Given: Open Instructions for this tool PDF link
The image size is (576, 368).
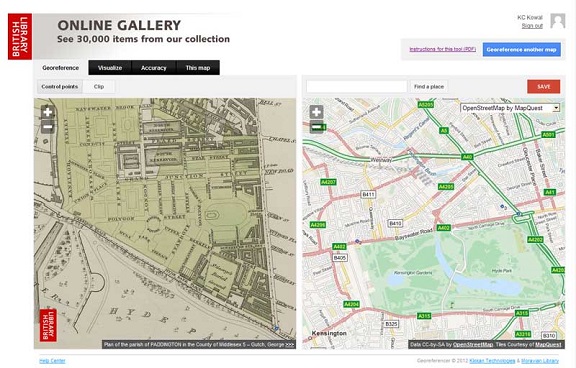Looking at the screenshot, I should pyautogui.click(x=442, y=49).
